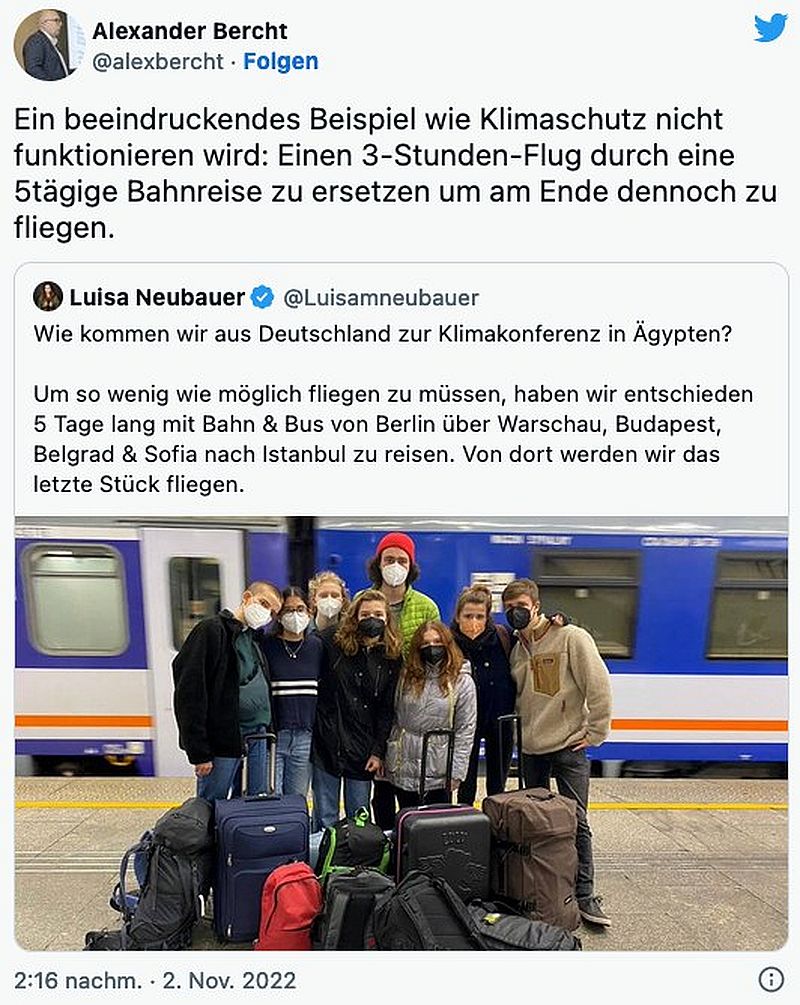800x1005 pixels.
Task: Click the red backpack in the photo
Action: pyautogui.click(x=288, y=905)
